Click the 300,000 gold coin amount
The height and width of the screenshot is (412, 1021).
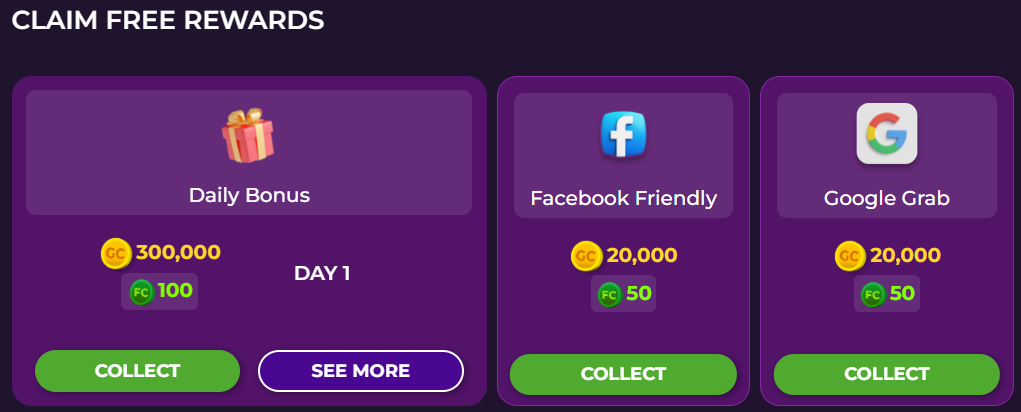pos(178,253)
